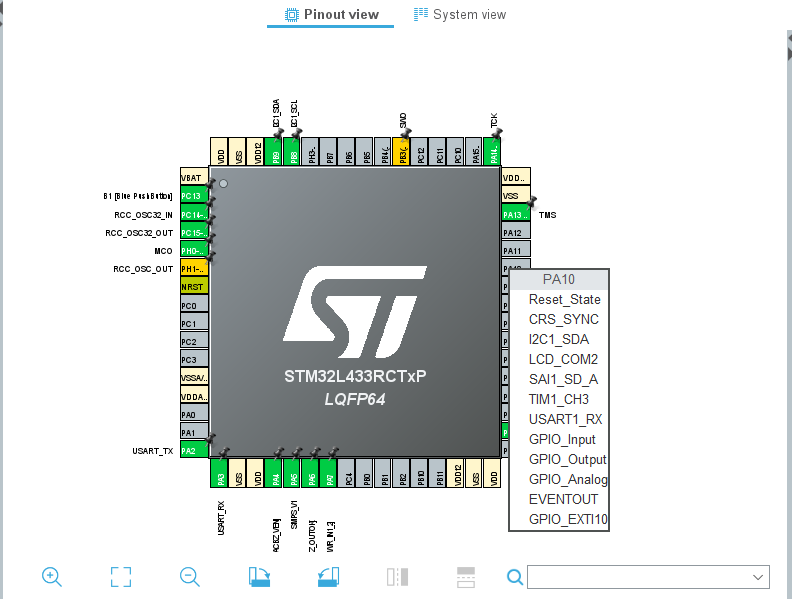This screenshot has height=599, width=792.
Task: Click the PC0 pin
Action: [194, 306]
